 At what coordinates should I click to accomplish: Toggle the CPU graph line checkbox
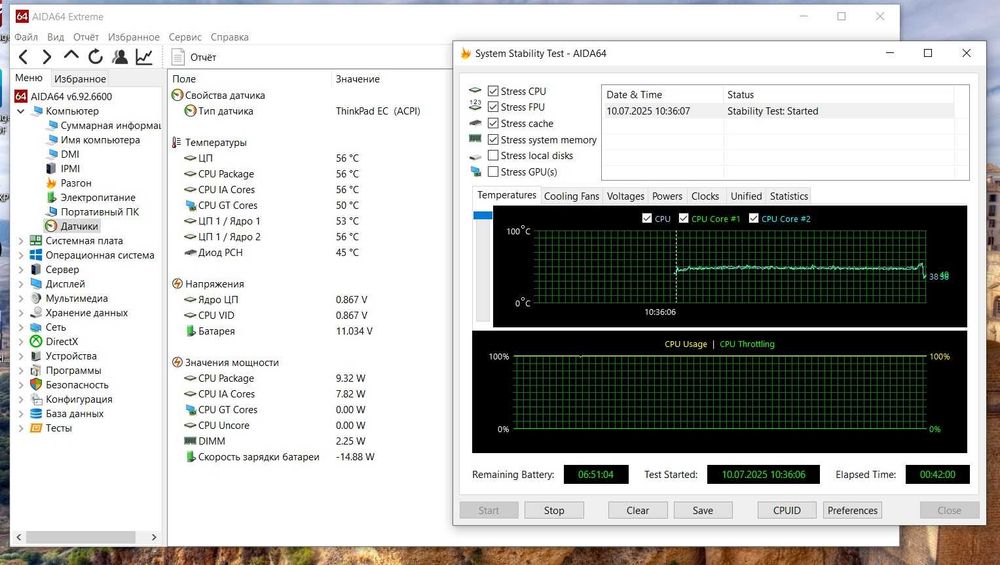coord(647,218)
